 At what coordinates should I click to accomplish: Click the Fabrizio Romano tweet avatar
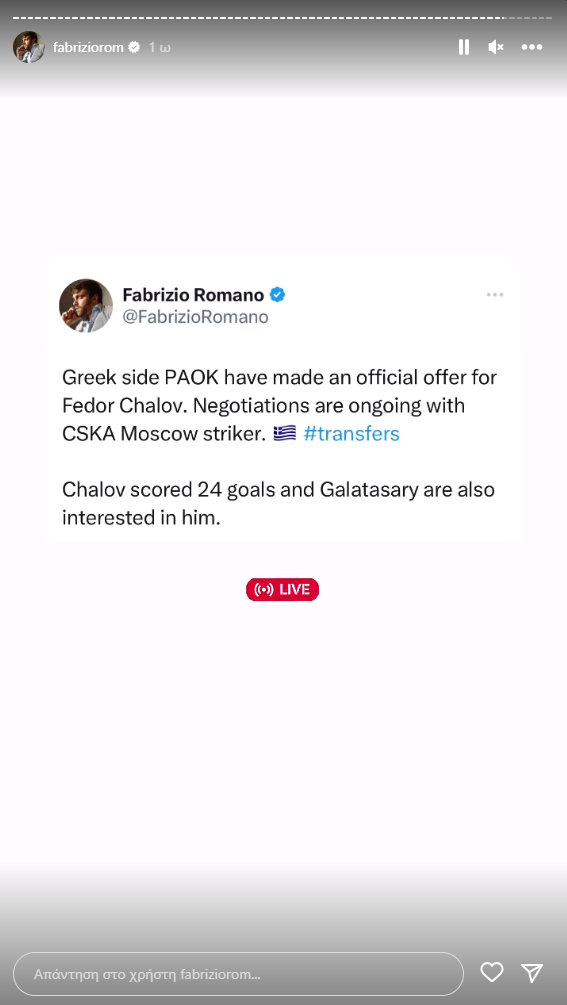86,305
